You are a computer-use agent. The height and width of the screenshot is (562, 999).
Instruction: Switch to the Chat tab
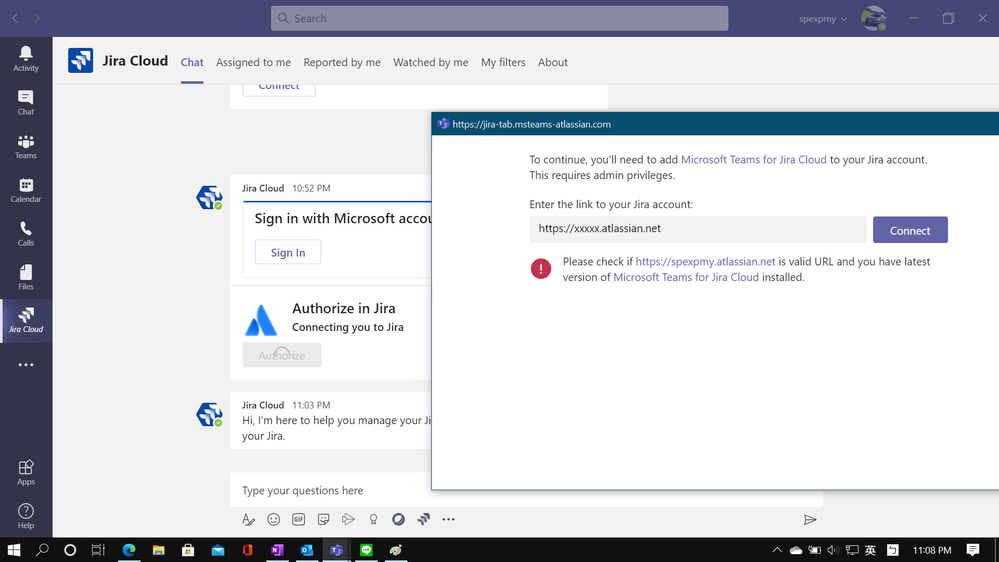[192, 62]
